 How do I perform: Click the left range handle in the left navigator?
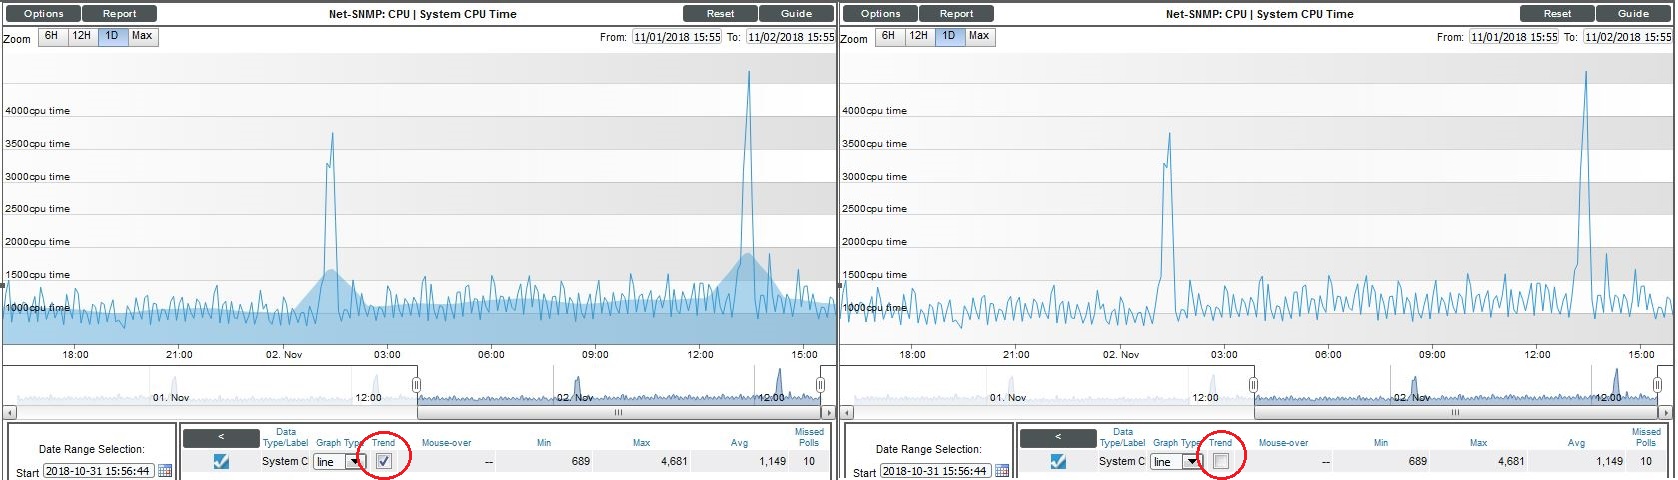[x=417, y=385]
